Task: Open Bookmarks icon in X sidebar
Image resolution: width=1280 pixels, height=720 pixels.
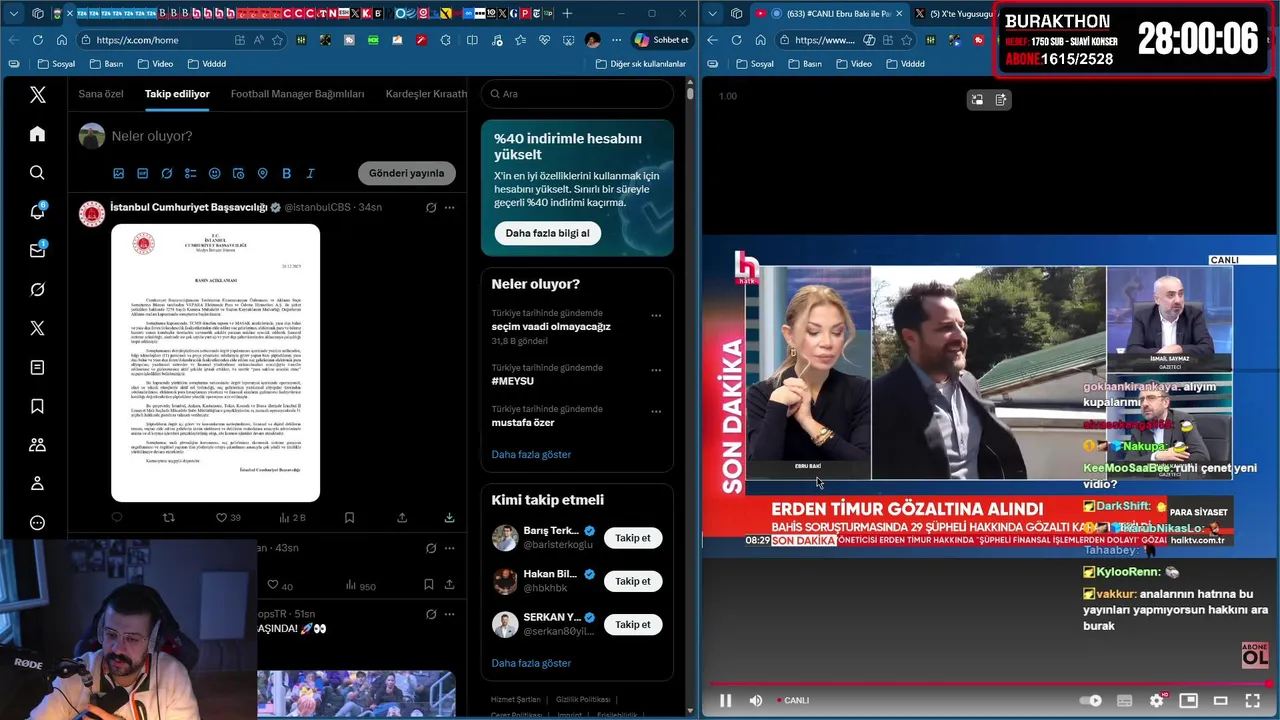Action: coord(37,406)
